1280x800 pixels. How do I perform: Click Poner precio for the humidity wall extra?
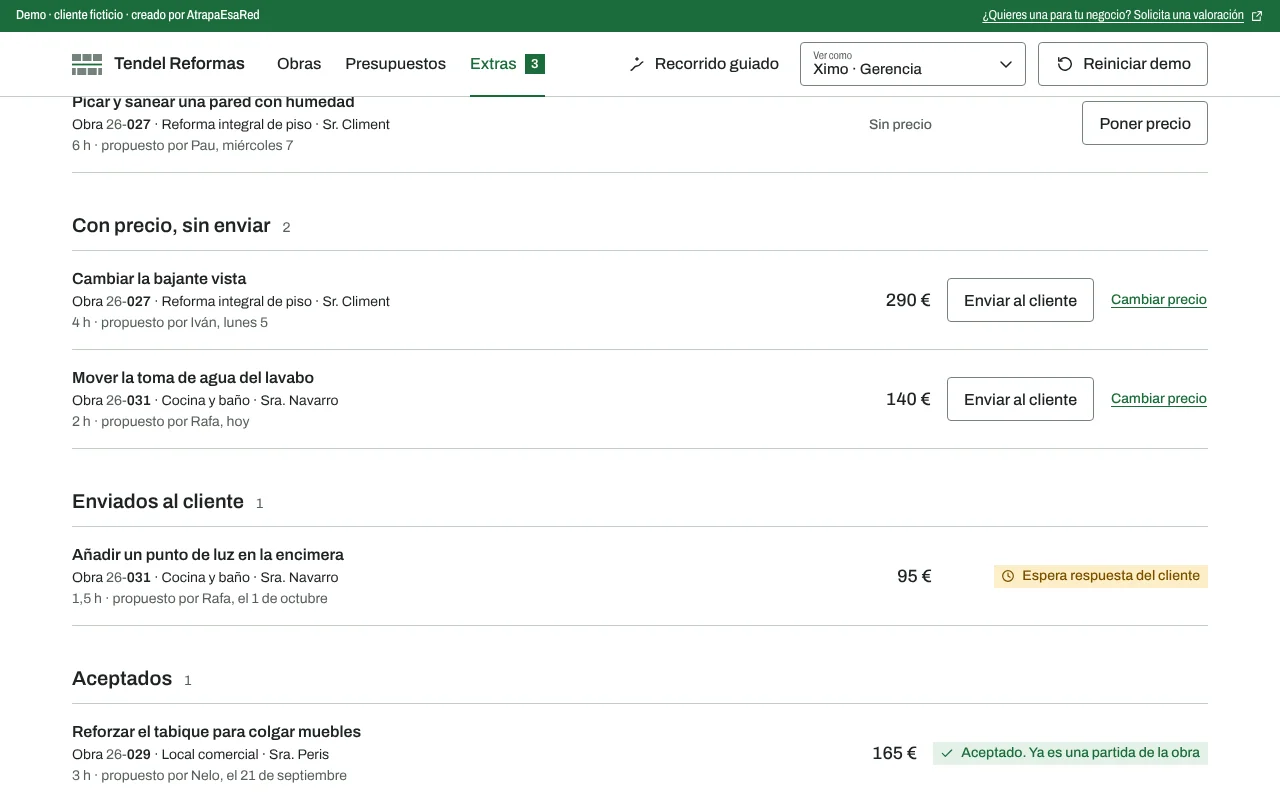click(x=1145, y=123)
